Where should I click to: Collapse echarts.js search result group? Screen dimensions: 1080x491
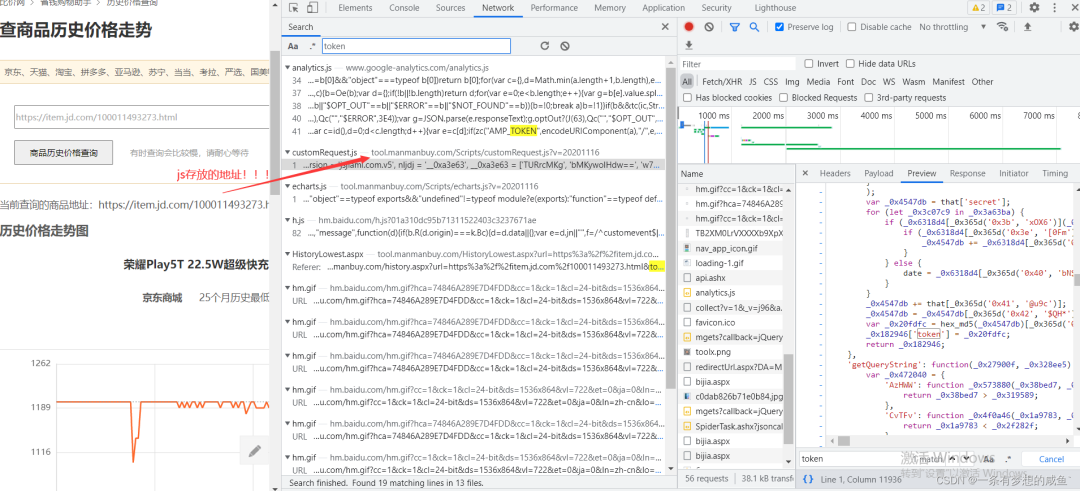[x=287, y=186]
